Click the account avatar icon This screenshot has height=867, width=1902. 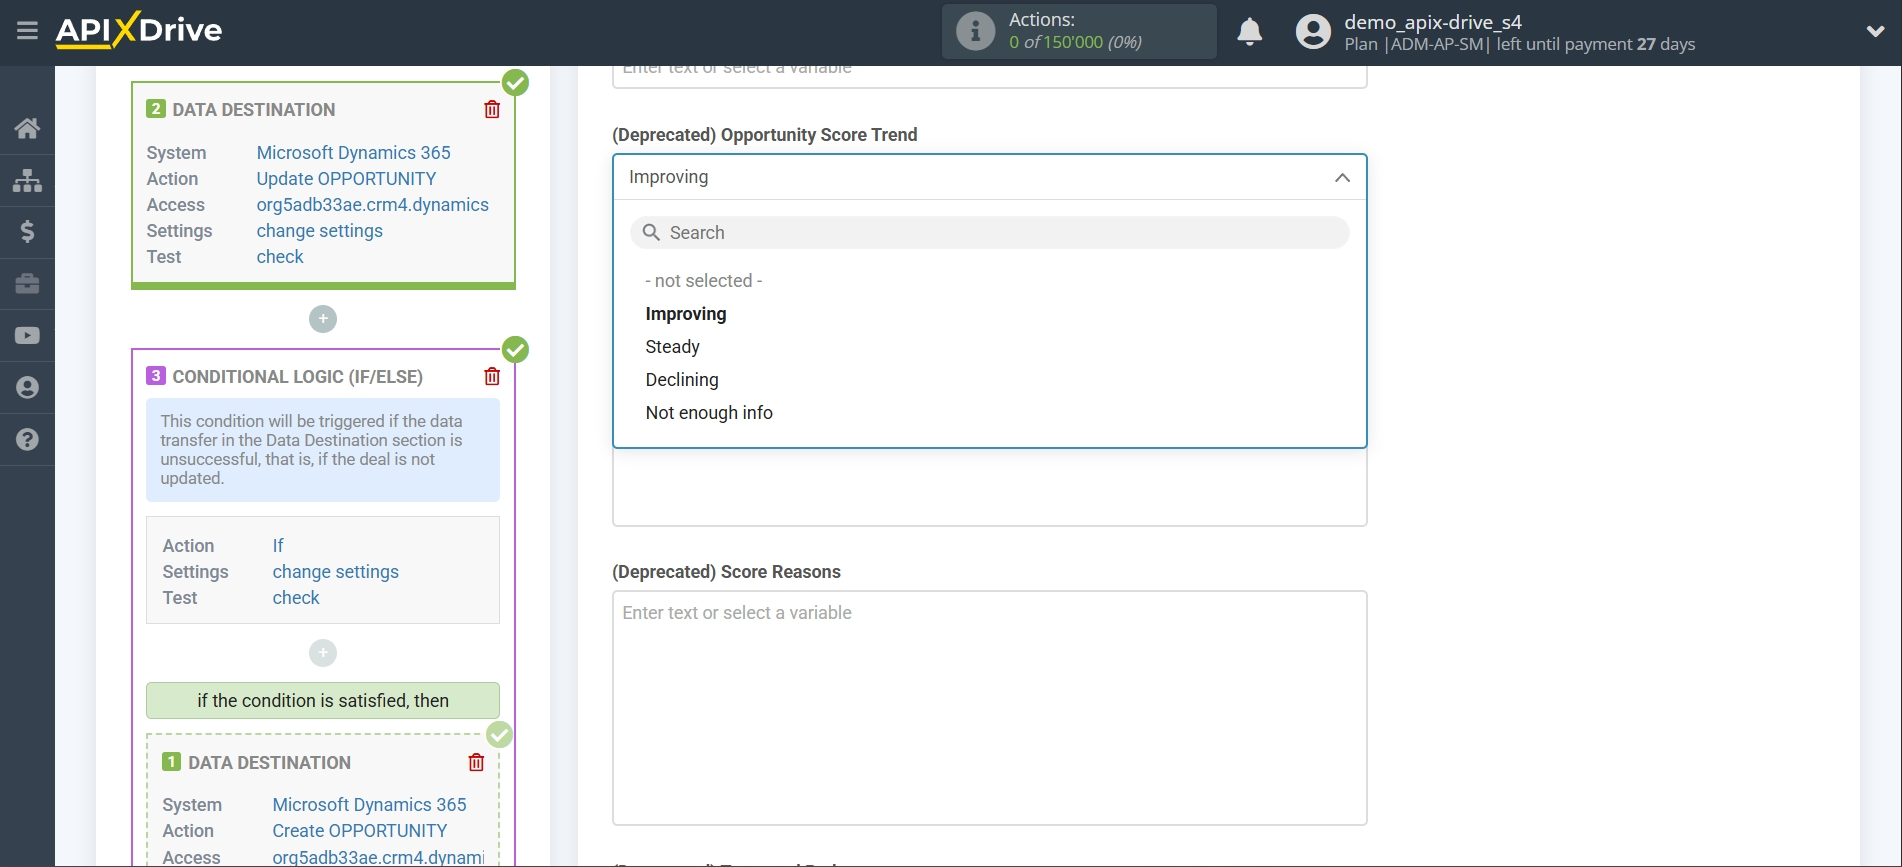coord(1313,32)
